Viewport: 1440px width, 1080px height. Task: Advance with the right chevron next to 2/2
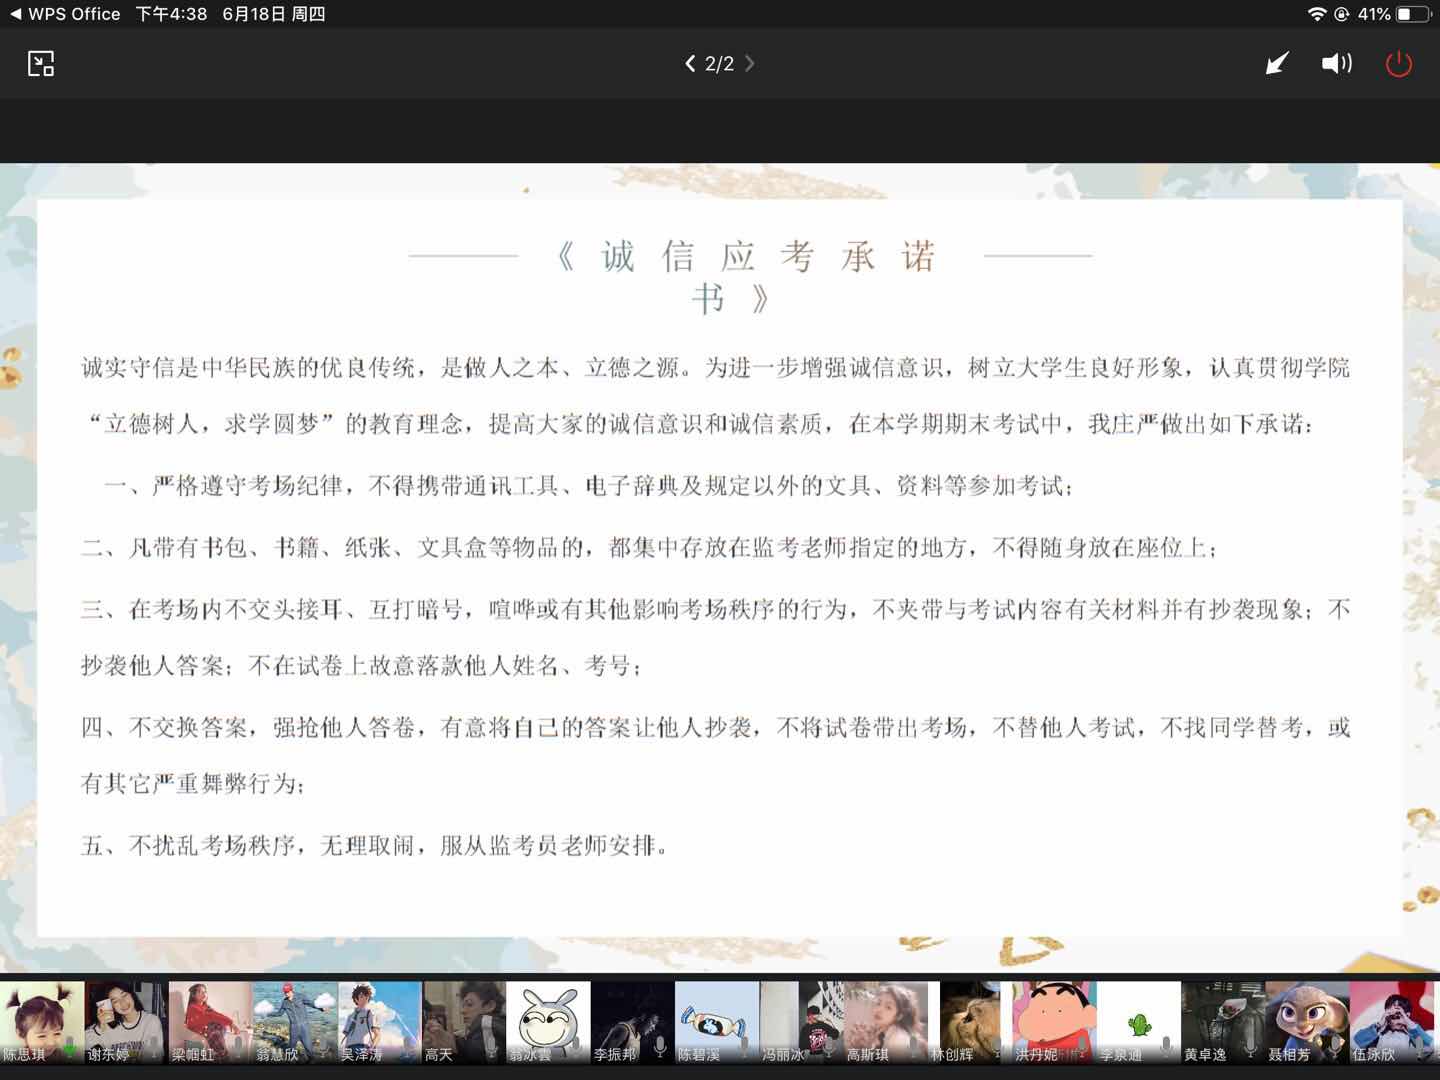point(750,64)
